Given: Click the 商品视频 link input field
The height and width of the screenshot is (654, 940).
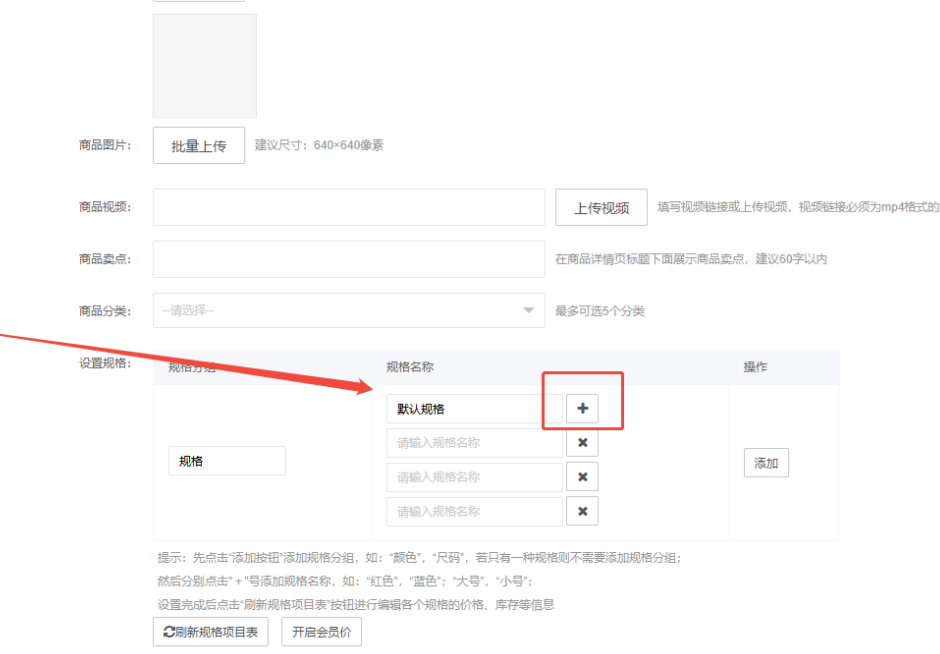Looking at the screenshot, I should [x=348, y=208].
